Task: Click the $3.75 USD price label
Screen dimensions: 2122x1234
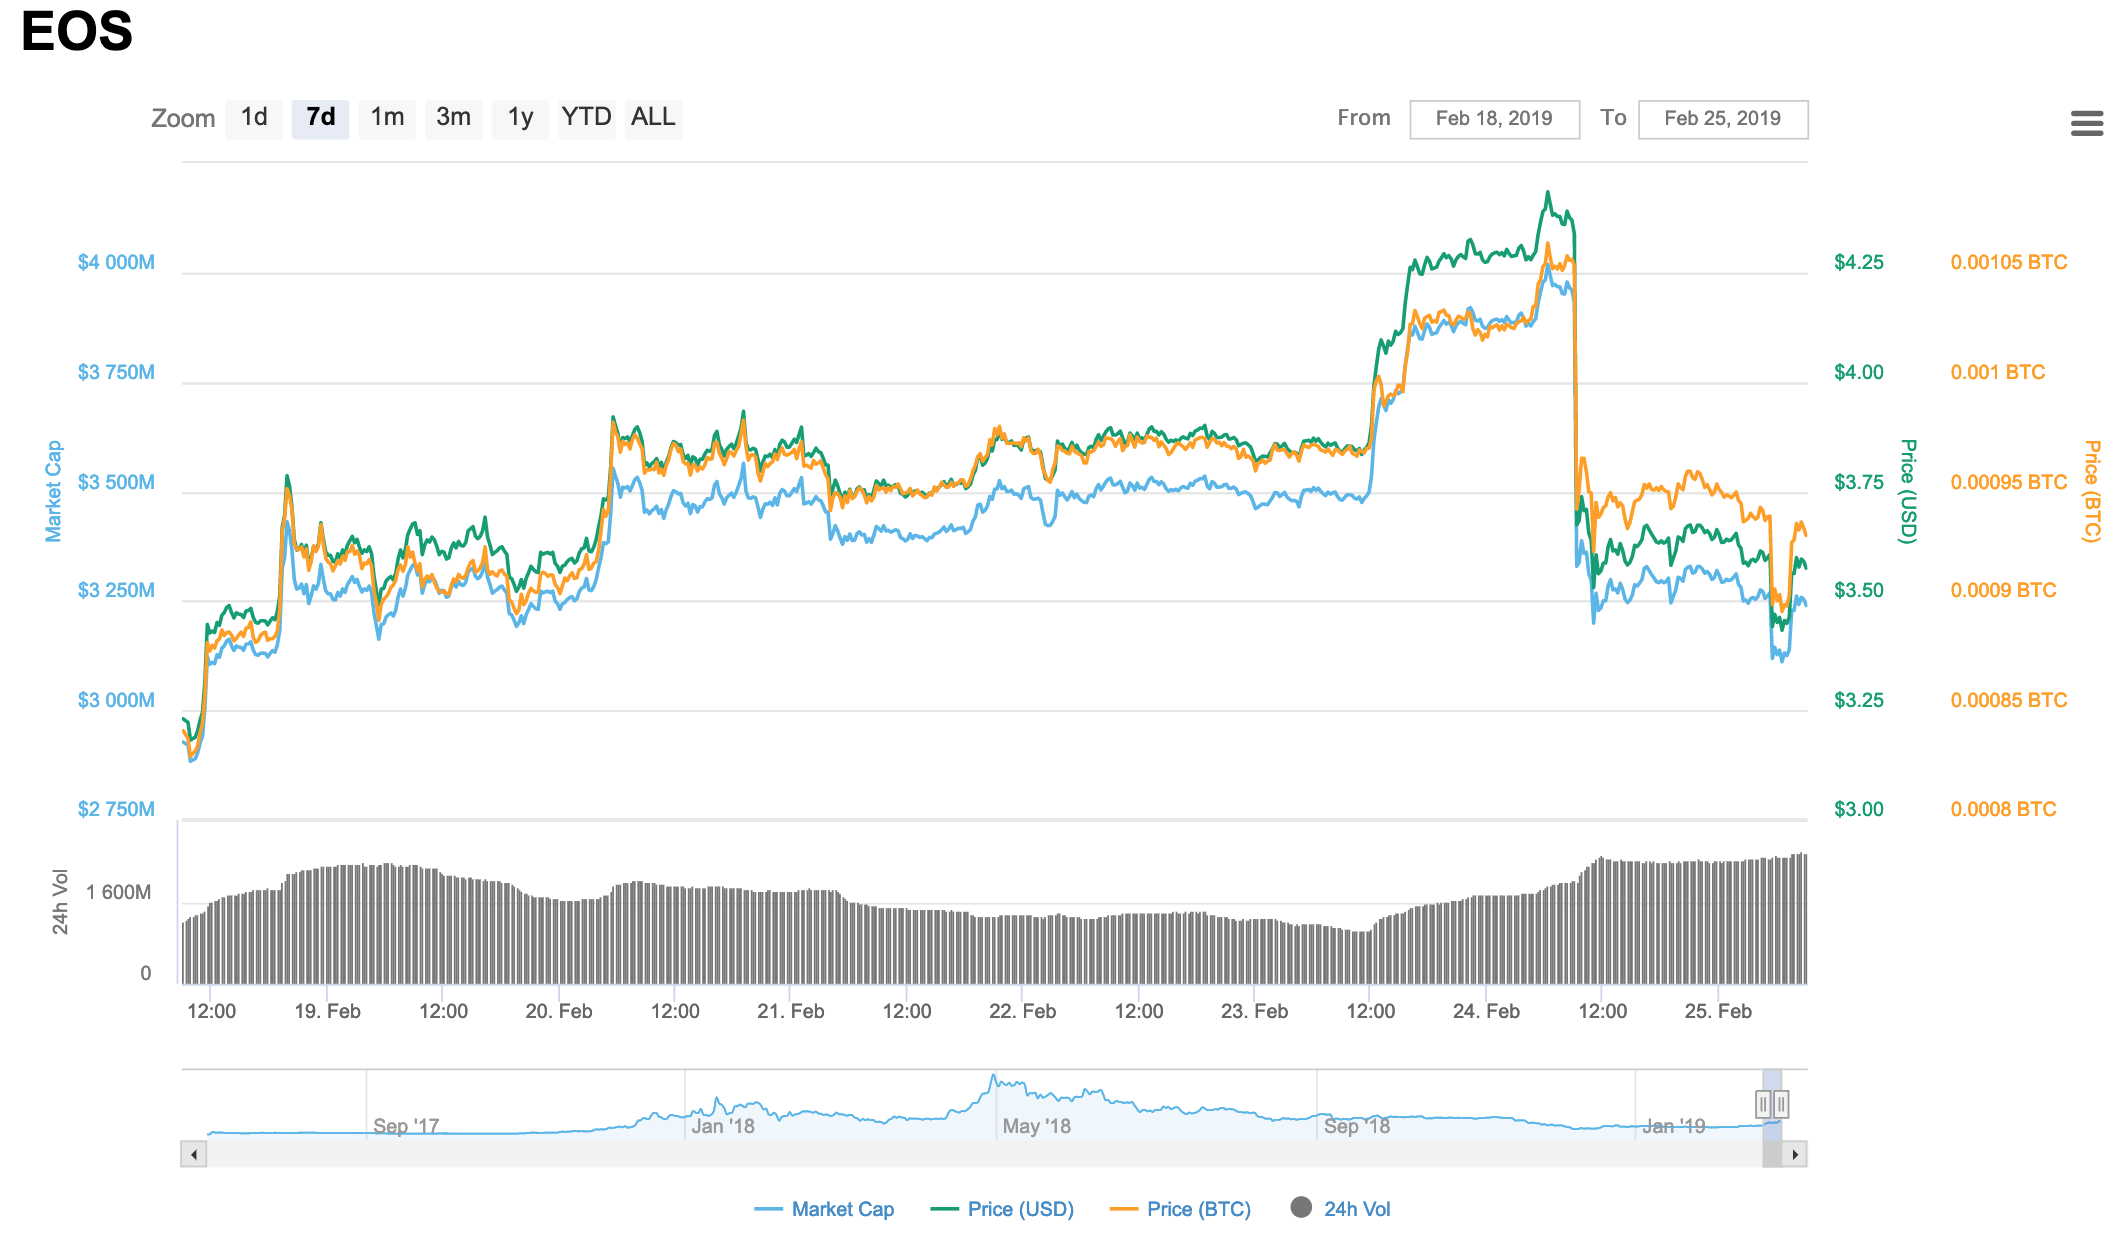Action: pyautogui.click(x=1859, y=482)
